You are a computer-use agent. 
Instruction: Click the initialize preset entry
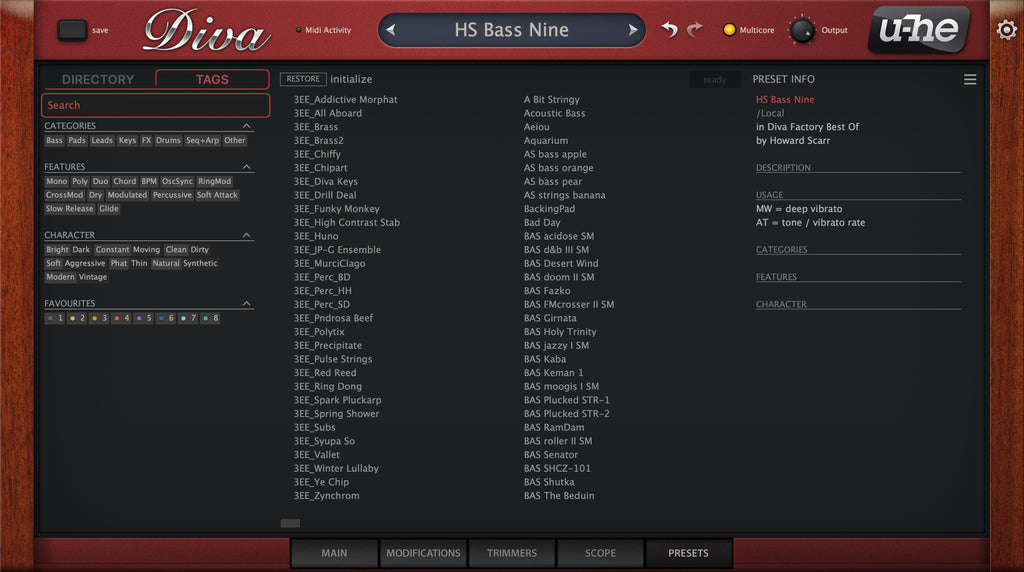click(x=351, y=79)
